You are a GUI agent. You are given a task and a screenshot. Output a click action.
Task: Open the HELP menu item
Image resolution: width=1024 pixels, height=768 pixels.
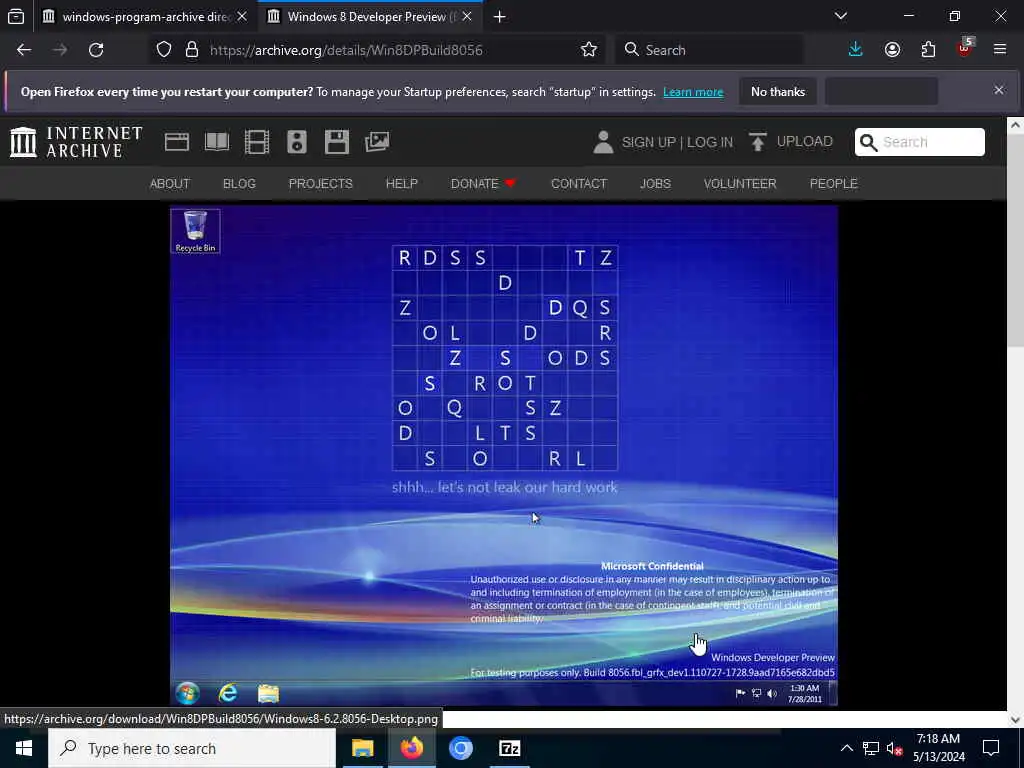(402, 184)
